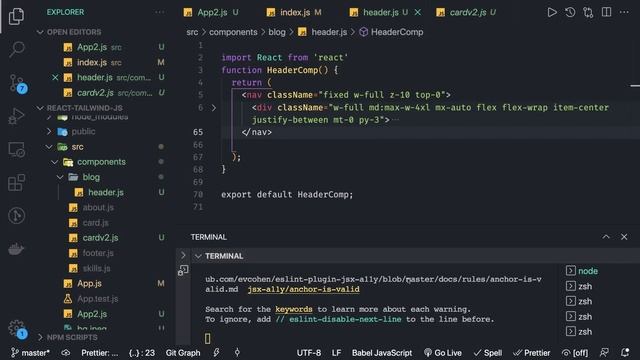Click UTF-8 encoding in status bar
Image resolution: width=640 pixels, height=360 pixels.
pyautogui.click(x=309, y=353)
